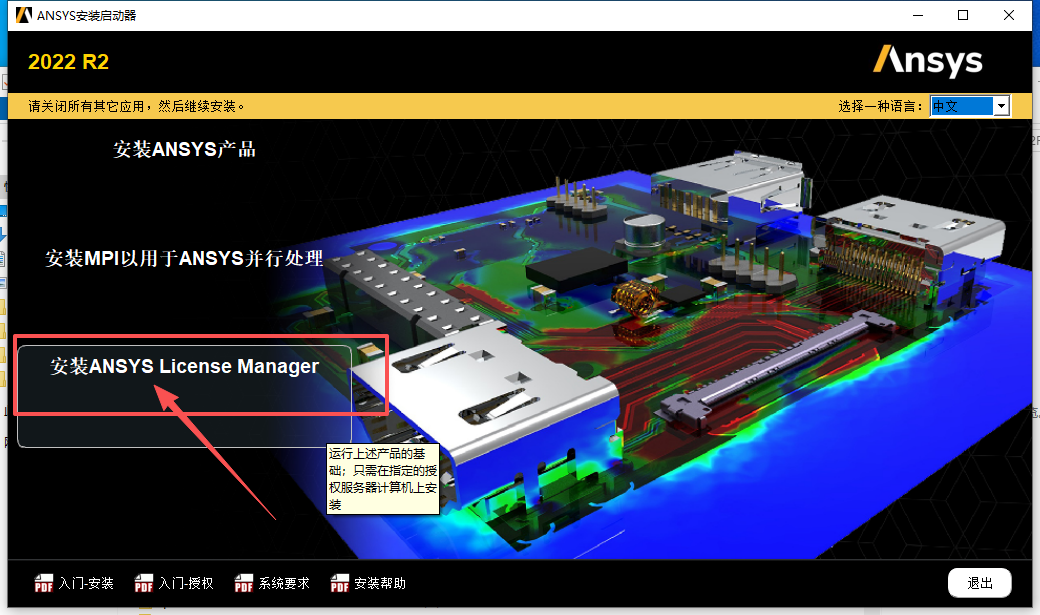
Task: Select the PDF icon before 入门-安装 text
Action: tap(44, 583)
